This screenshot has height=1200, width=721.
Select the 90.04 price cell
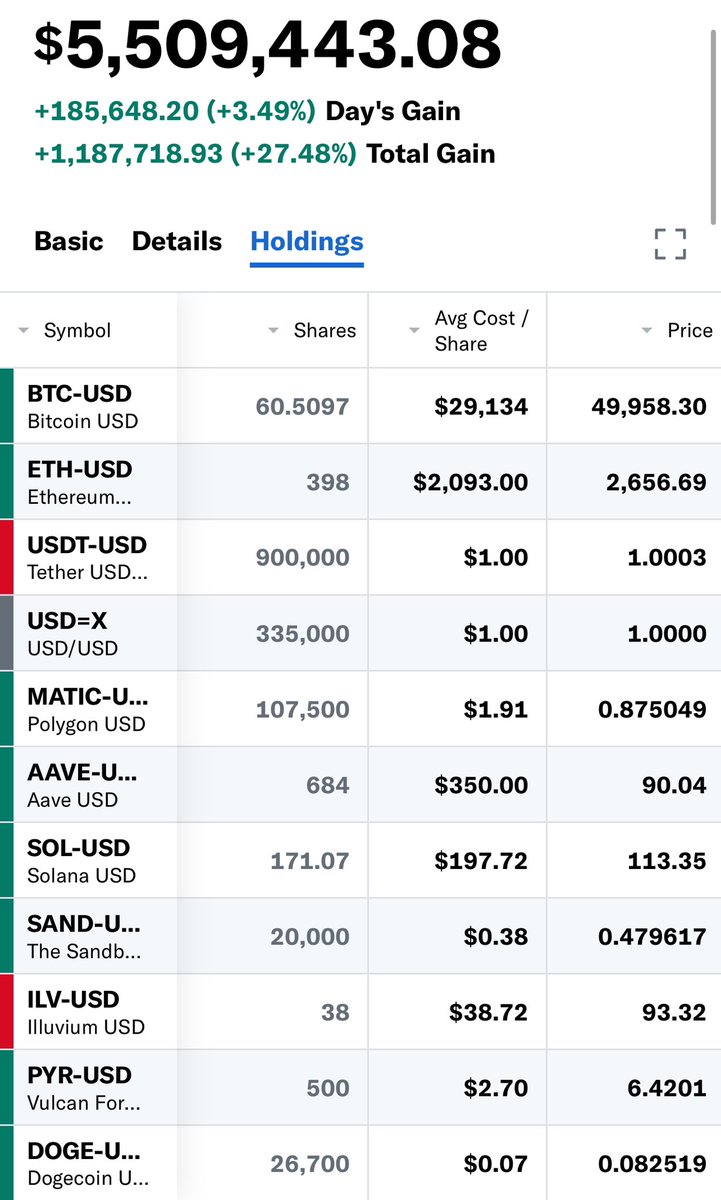634,786
